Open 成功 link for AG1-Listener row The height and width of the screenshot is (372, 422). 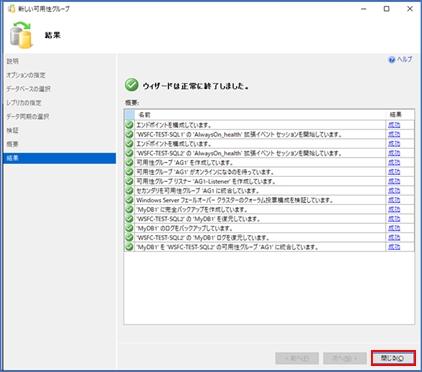[x=394, y=181]
